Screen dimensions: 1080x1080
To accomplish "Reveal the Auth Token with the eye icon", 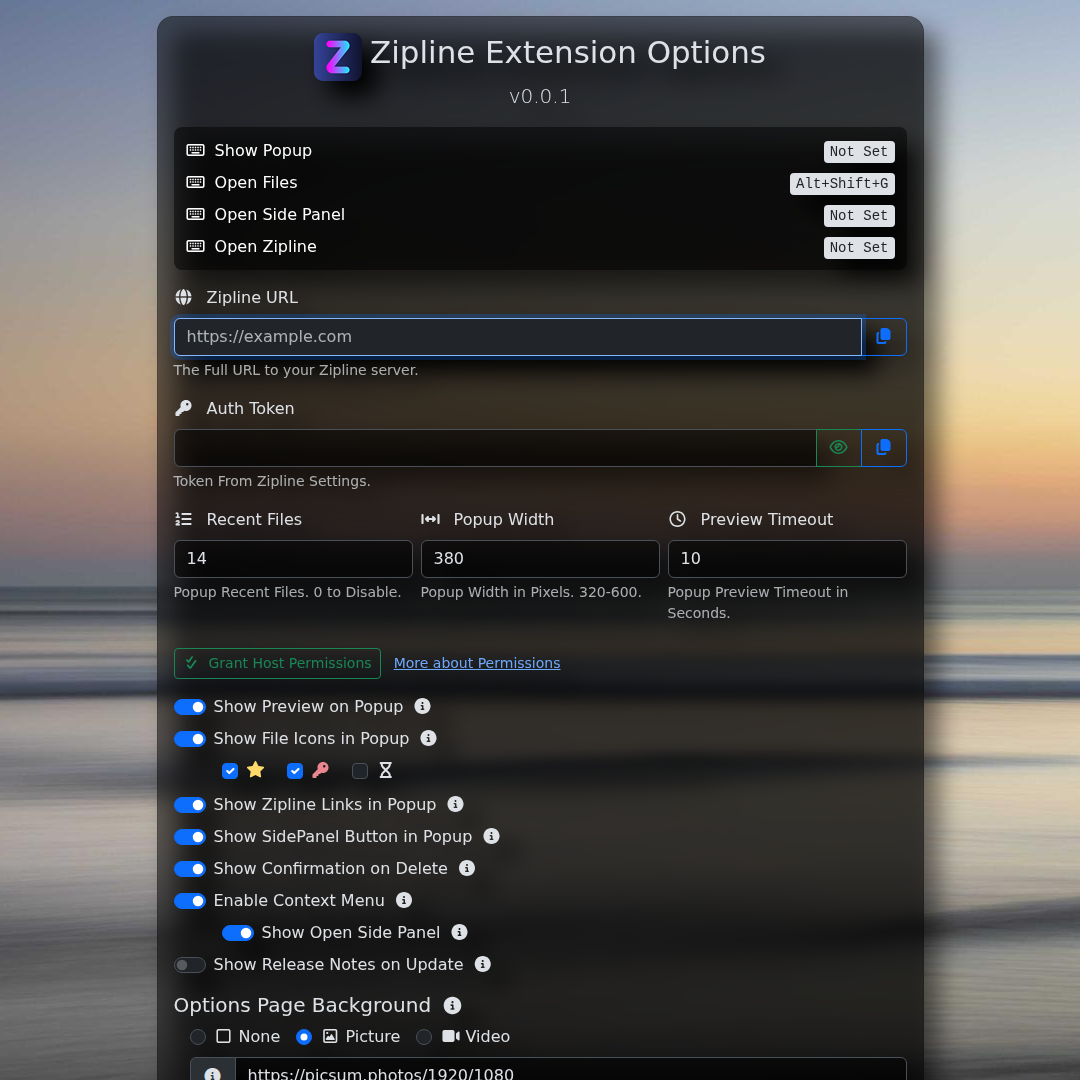I will 838,447.
